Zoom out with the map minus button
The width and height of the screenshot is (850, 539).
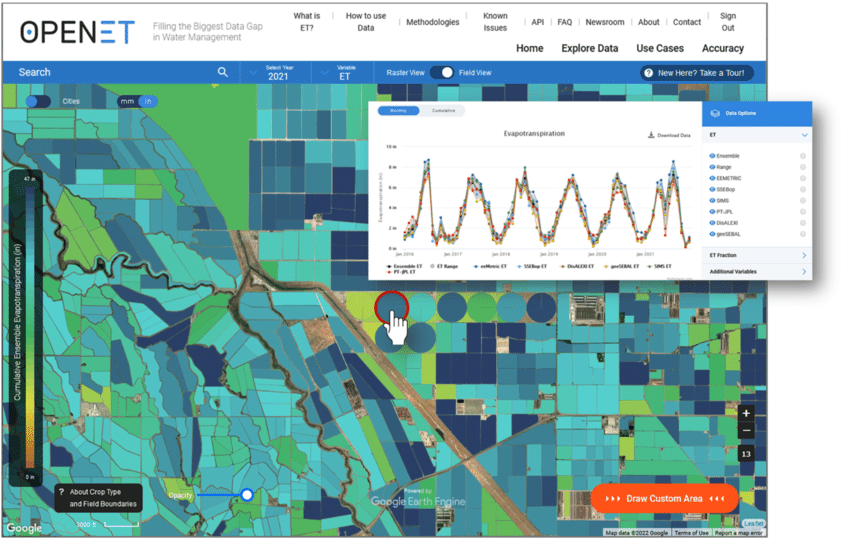point(746,430)
